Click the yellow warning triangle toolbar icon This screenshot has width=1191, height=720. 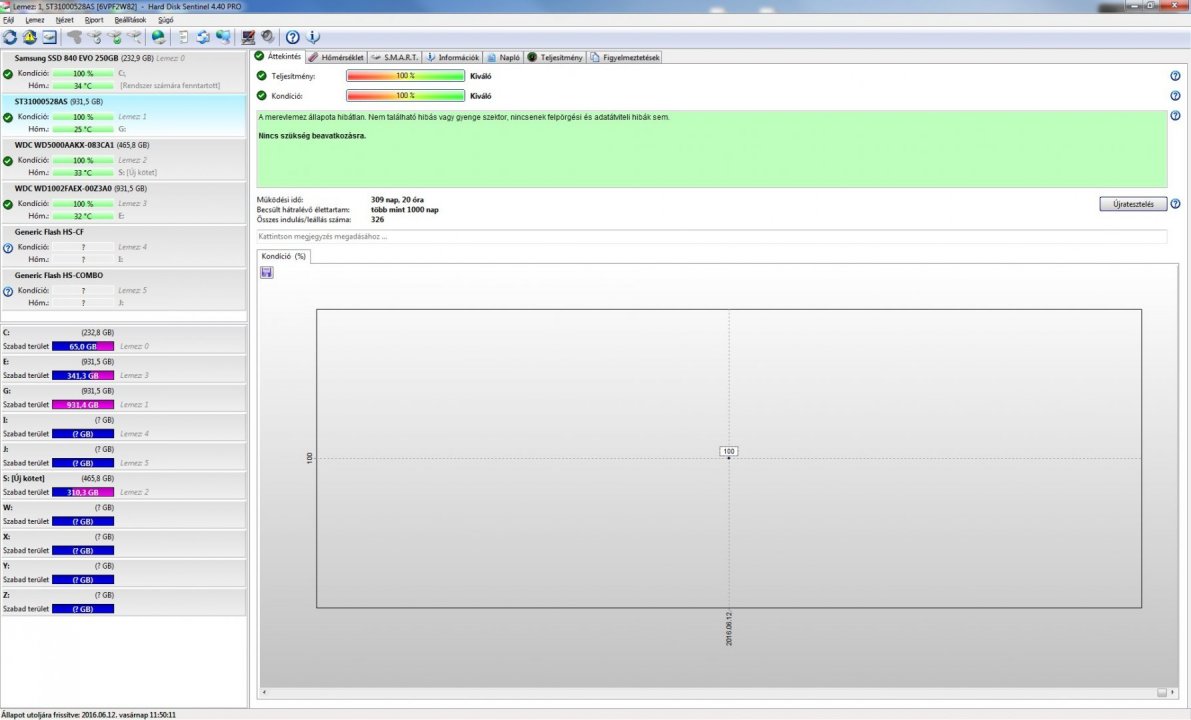point(30,36)
